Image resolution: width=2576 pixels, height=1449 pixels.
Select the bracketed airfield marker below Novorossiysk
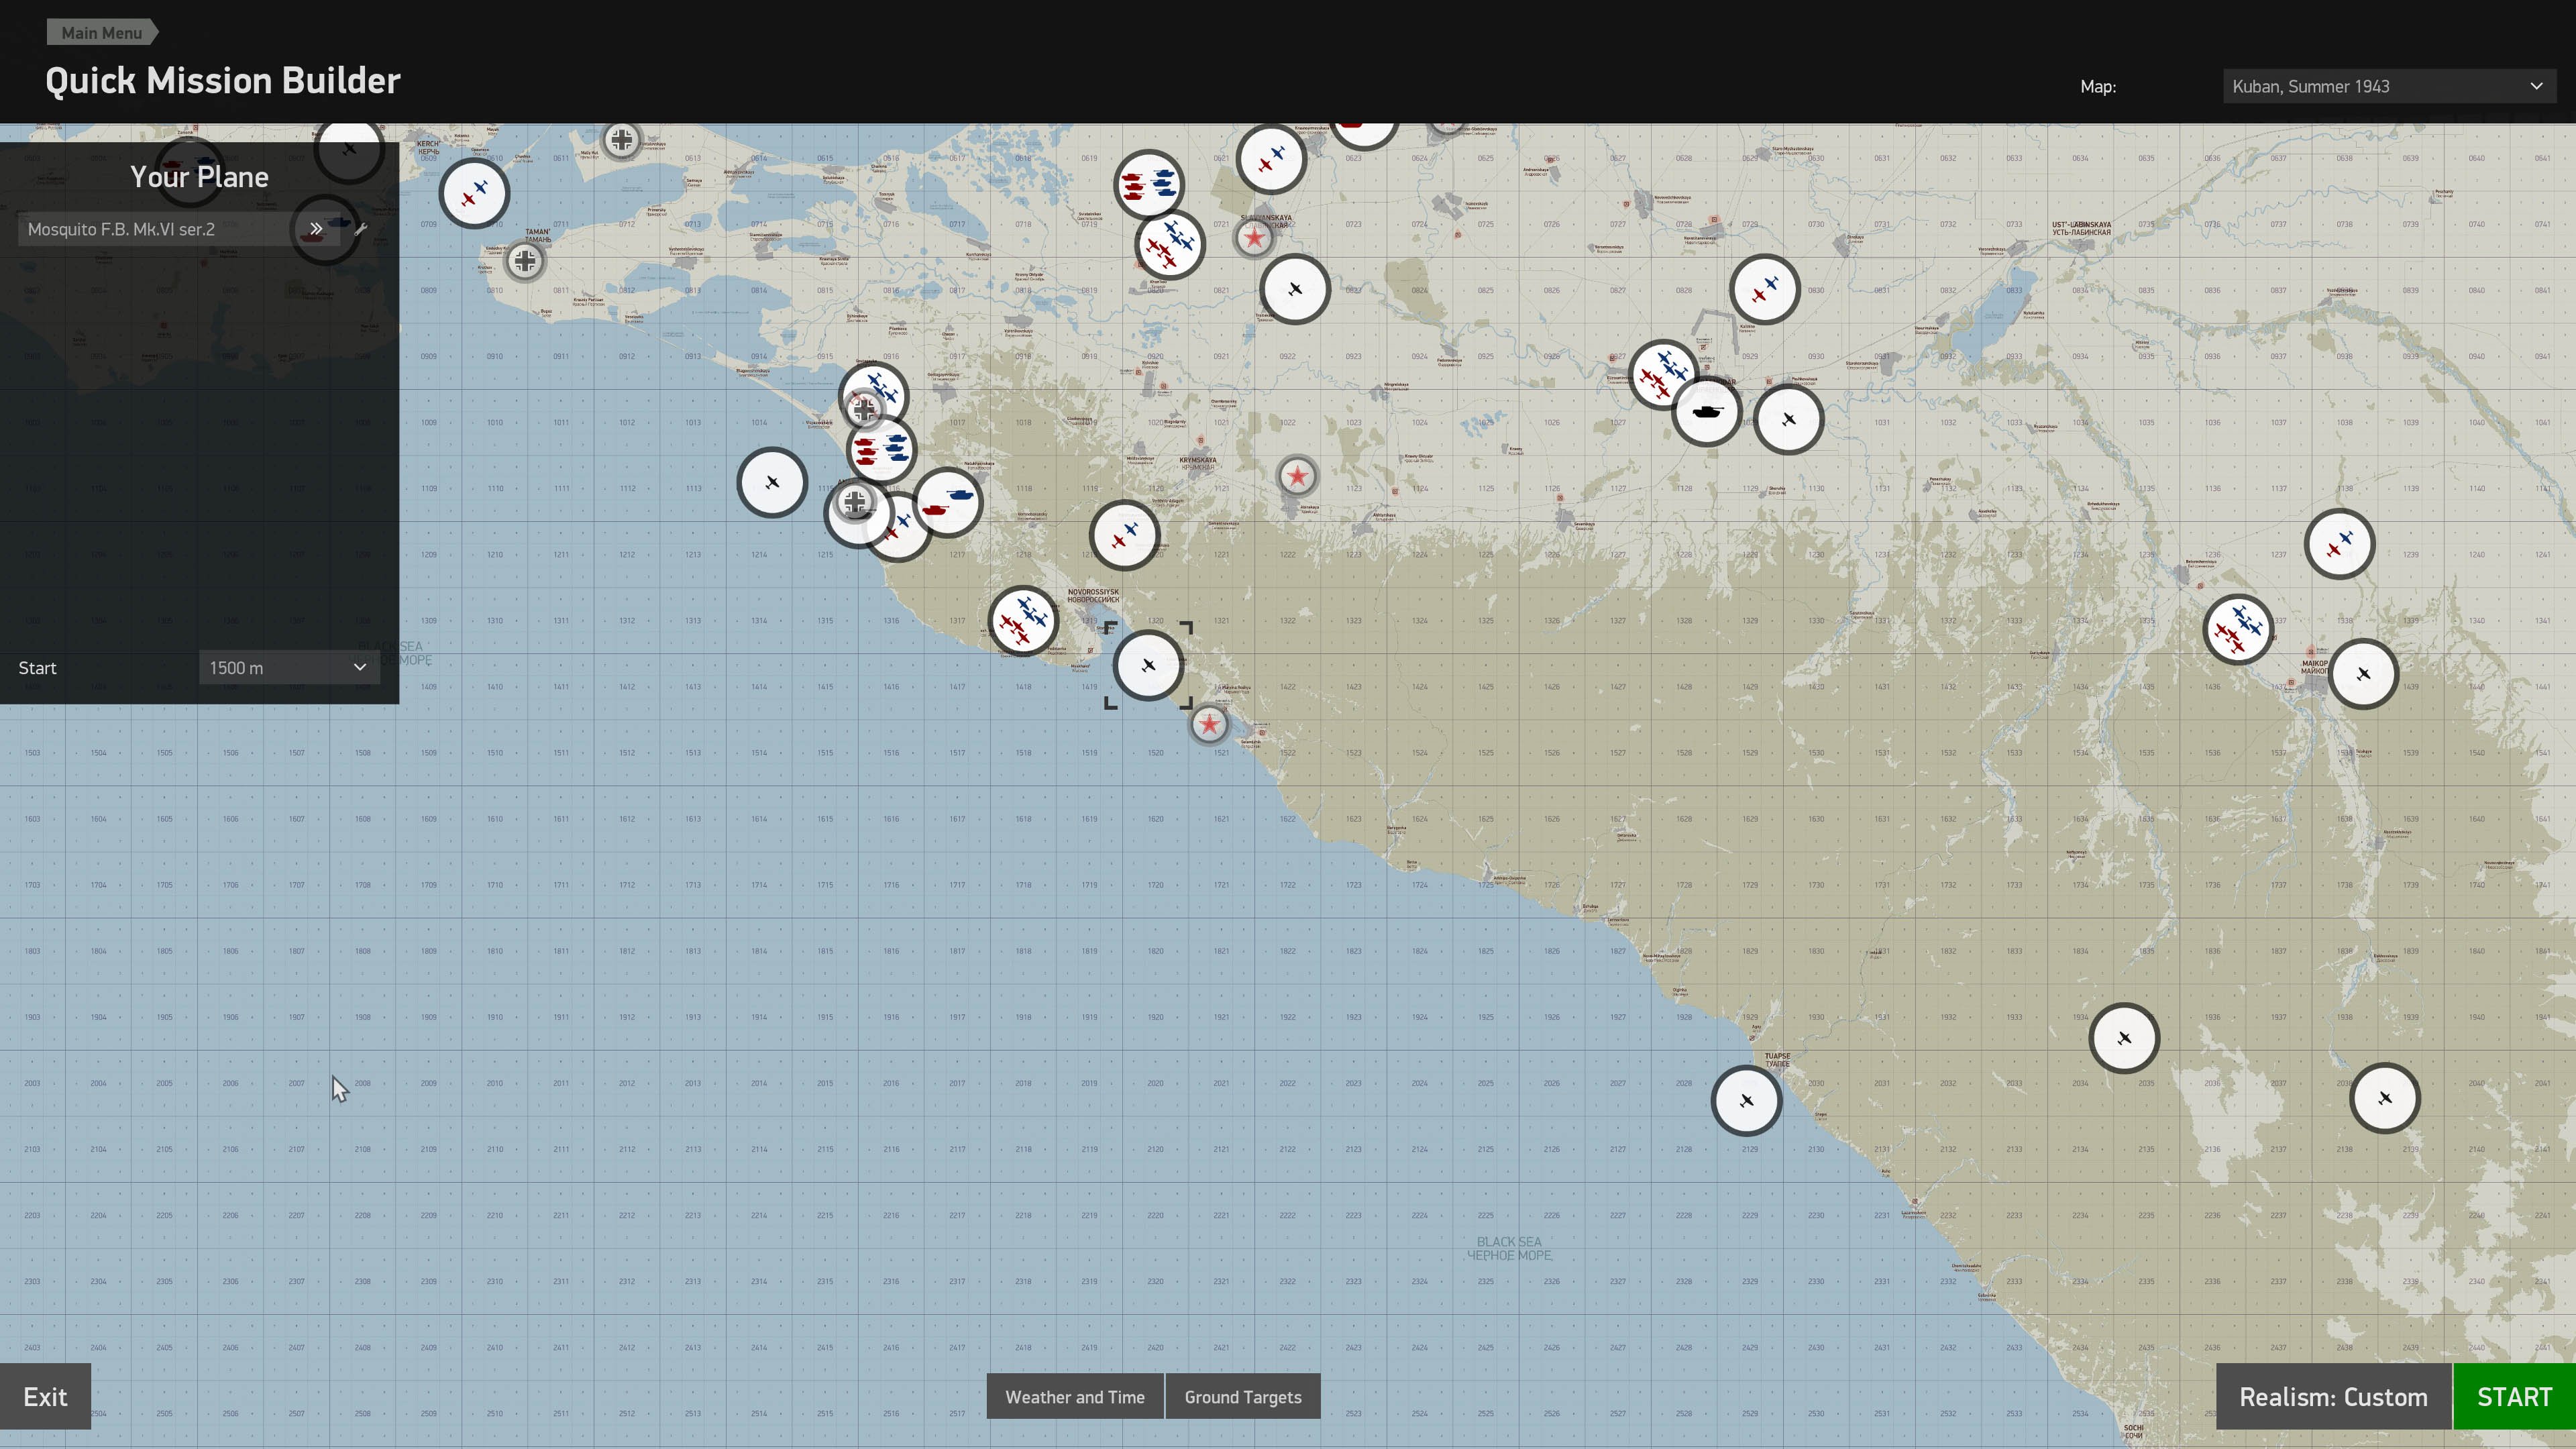1148,665
